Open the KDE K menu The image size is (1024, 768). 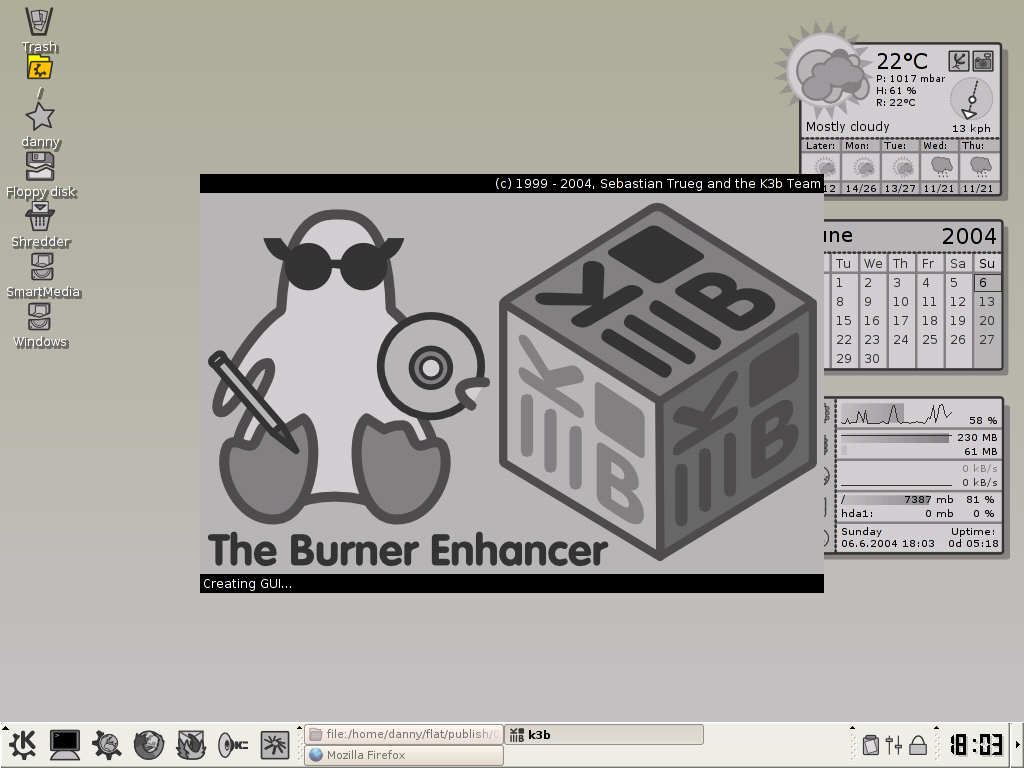(23, 745)
